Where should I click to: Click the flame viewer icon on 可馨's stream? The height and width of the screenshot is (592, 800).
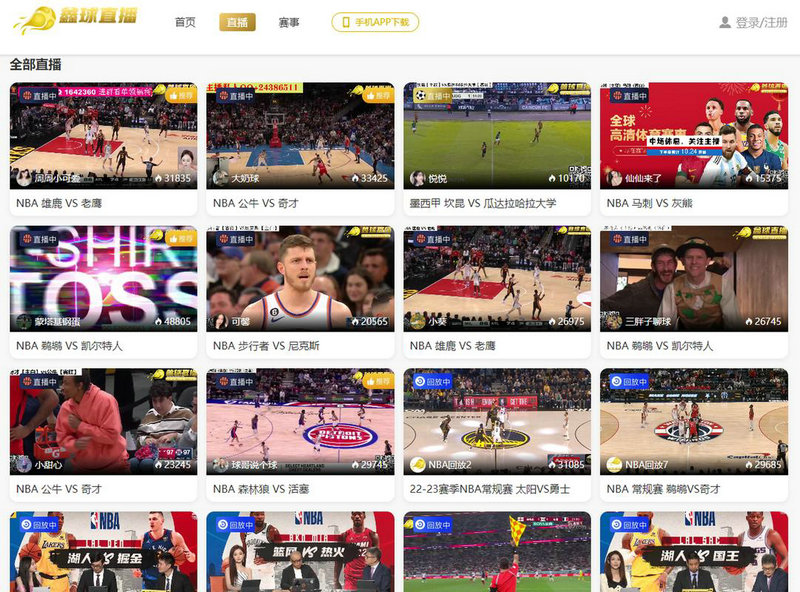coord(354,322)
